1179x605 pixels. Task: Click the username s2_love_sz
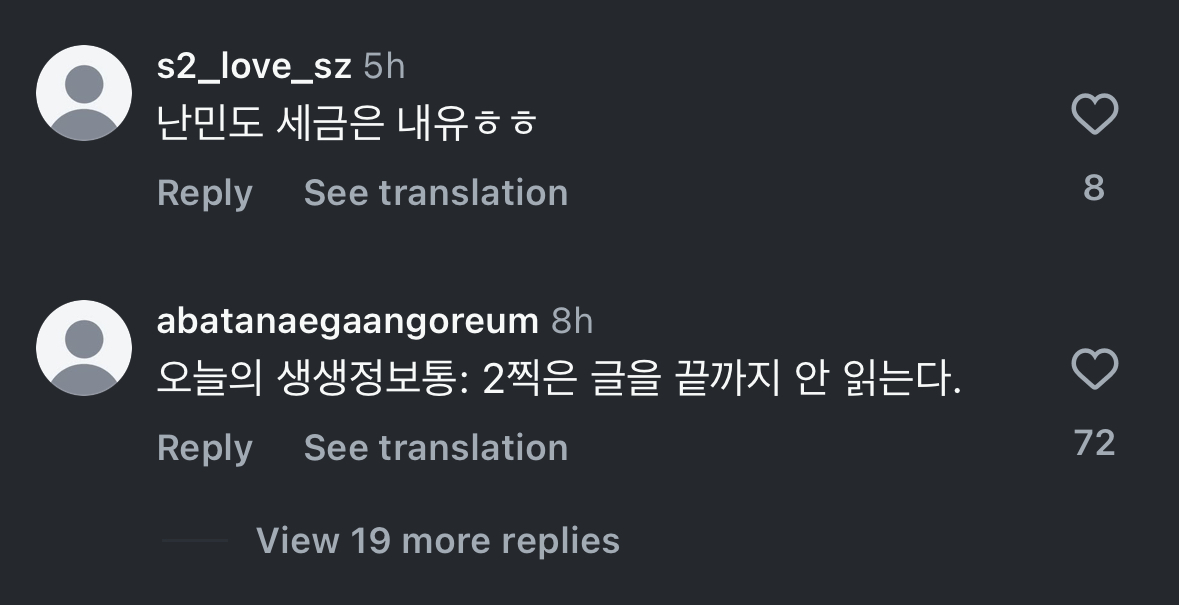click(x=254, y=67)
